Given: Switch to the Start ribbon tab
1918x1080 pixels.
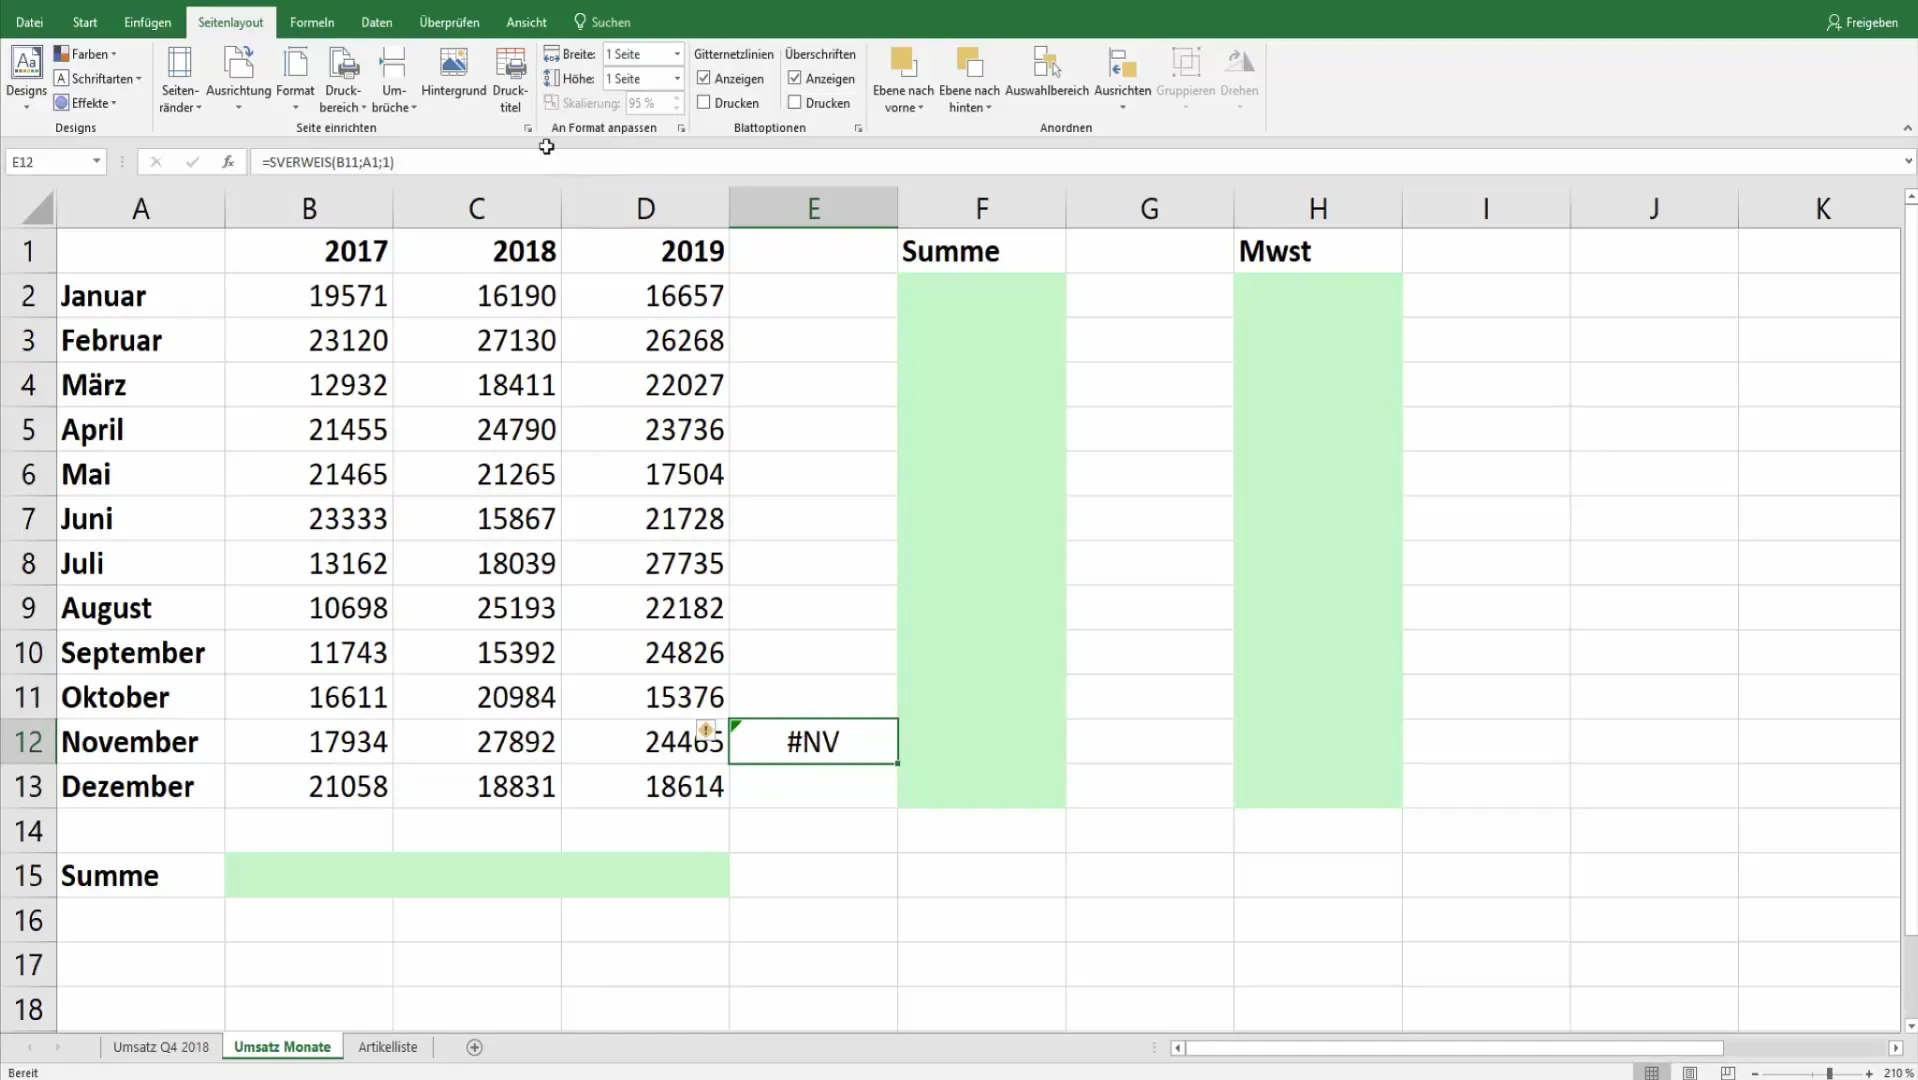Looking at the screenshot, I should (85, 22).
